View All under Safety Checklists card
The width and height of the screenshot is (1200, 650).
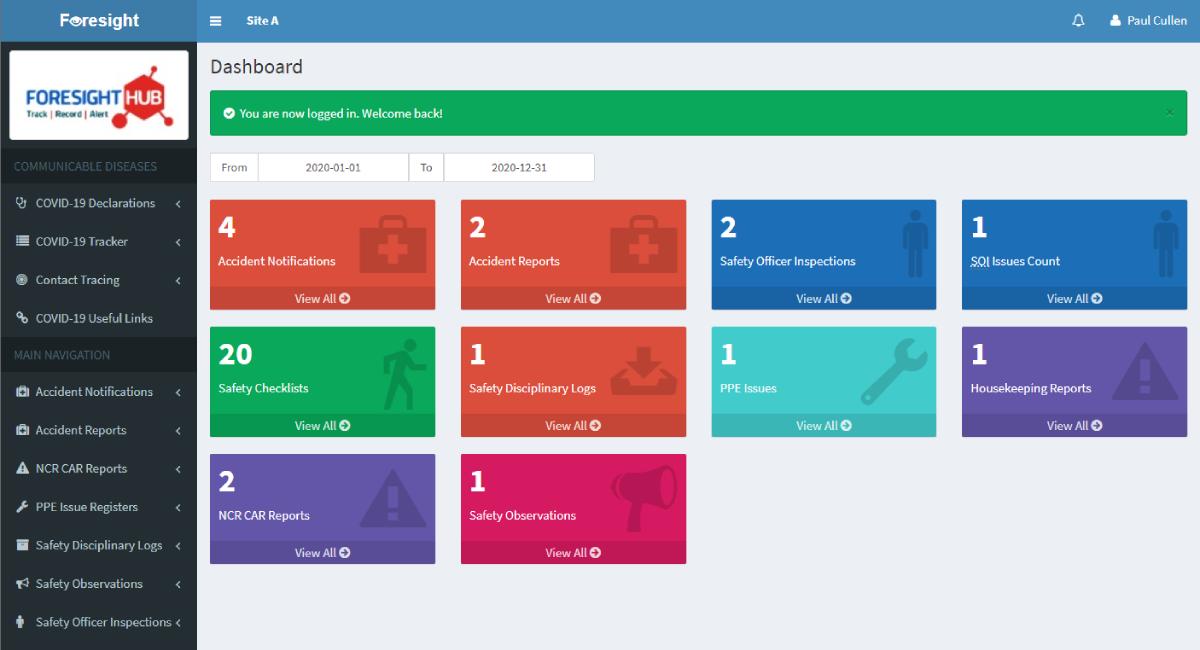[322, 425]
